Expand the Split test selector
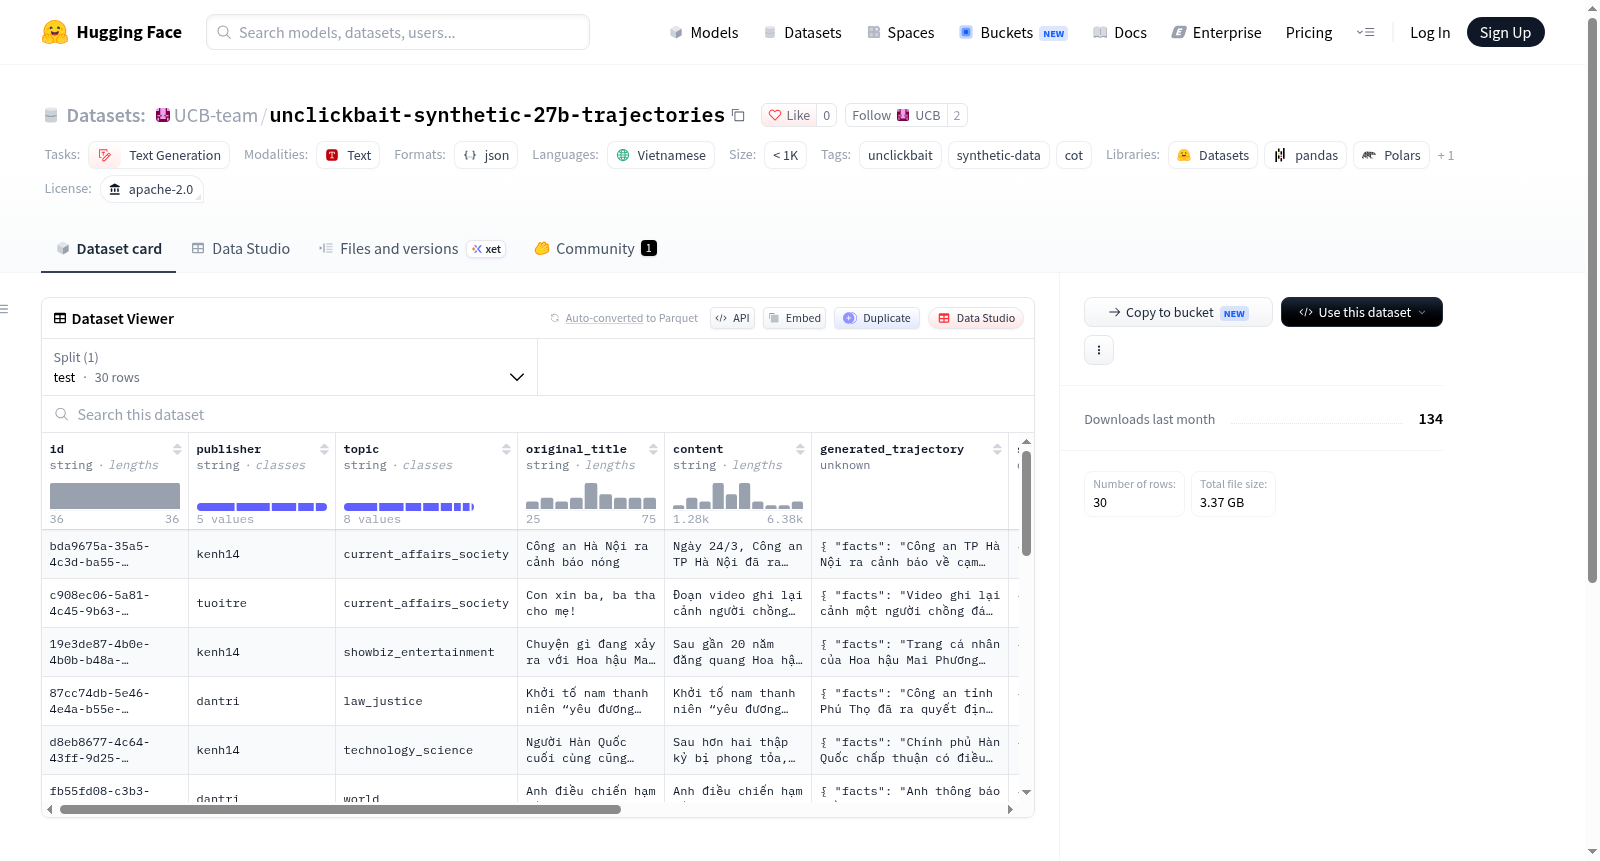The image size is (1600, 861). pos(289,367)
